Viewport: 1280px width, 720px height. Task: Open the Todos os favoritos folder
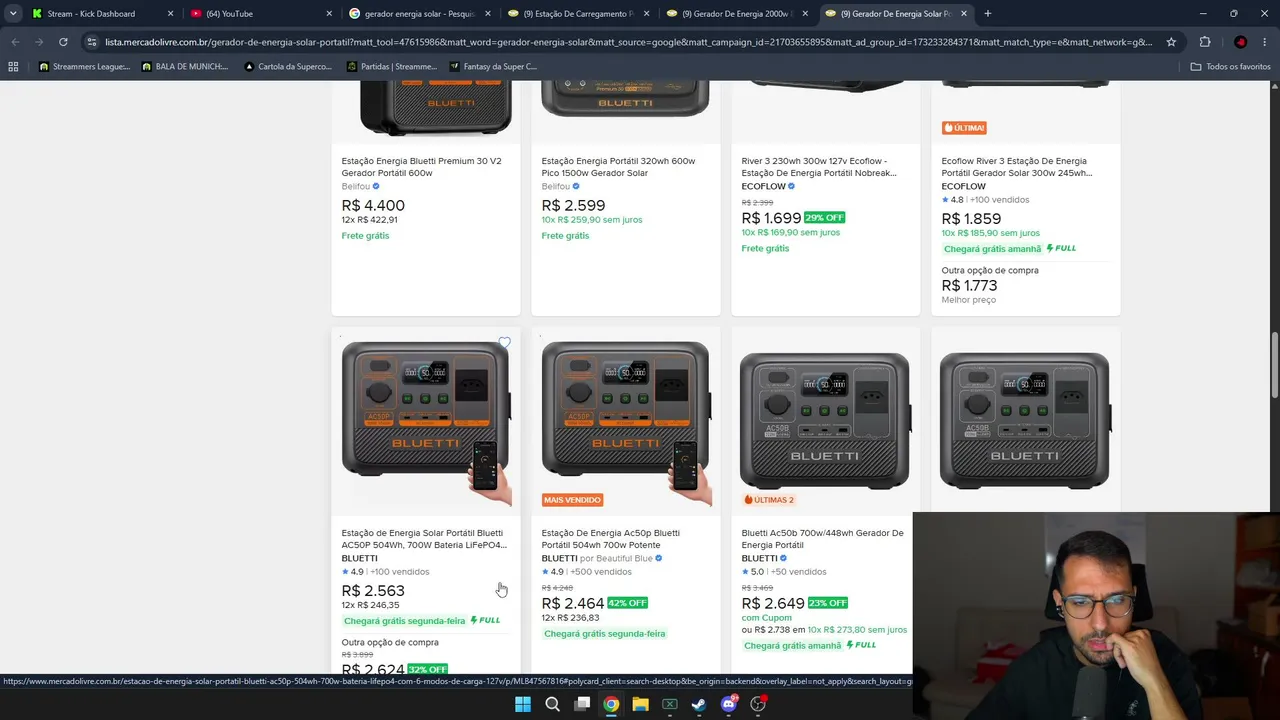(1230, 67)
